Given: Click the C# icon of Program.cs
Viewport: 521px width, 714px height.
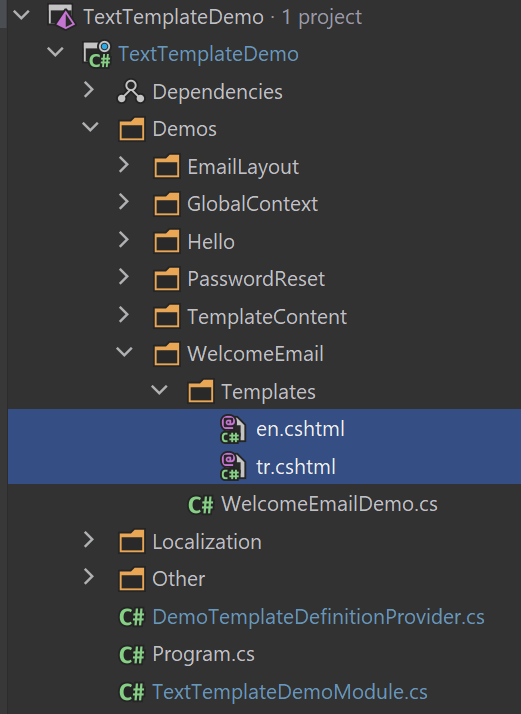Looking at the screenshot, I should 132,655.
